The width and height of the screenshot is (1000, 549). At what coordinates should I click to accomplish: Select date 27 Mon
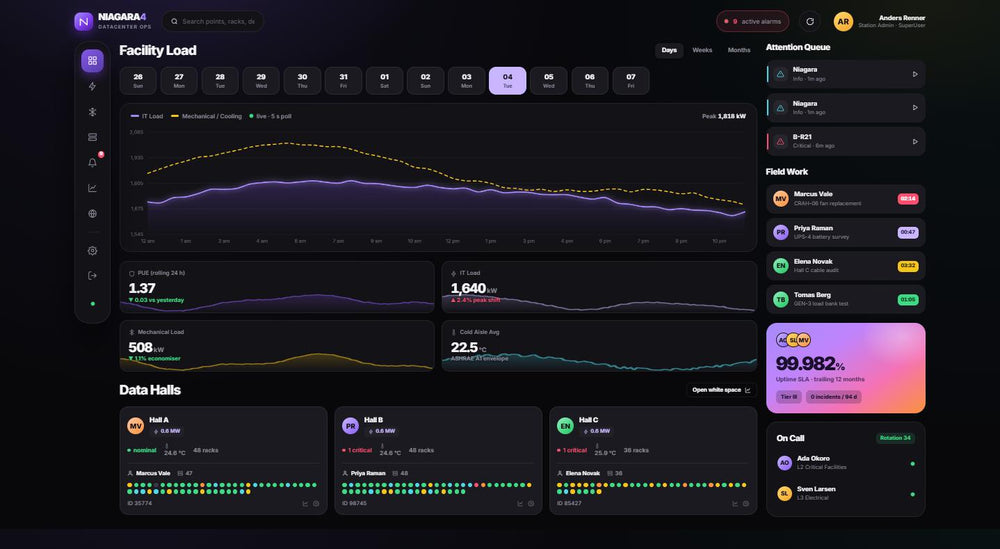coord(179,80)
